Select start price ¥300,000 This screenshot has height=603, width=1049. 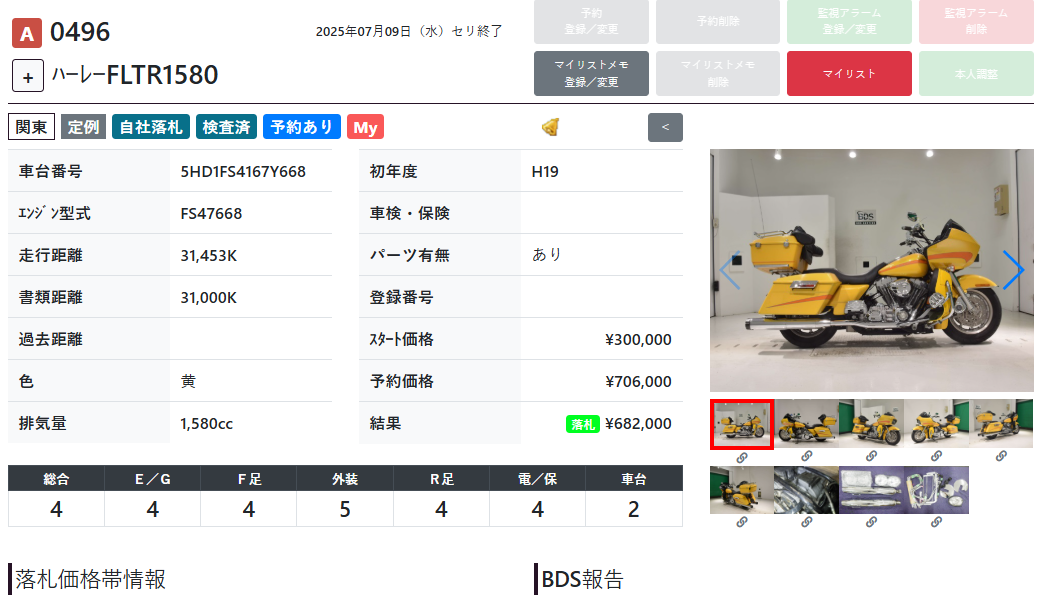click(x=638, y=339)
